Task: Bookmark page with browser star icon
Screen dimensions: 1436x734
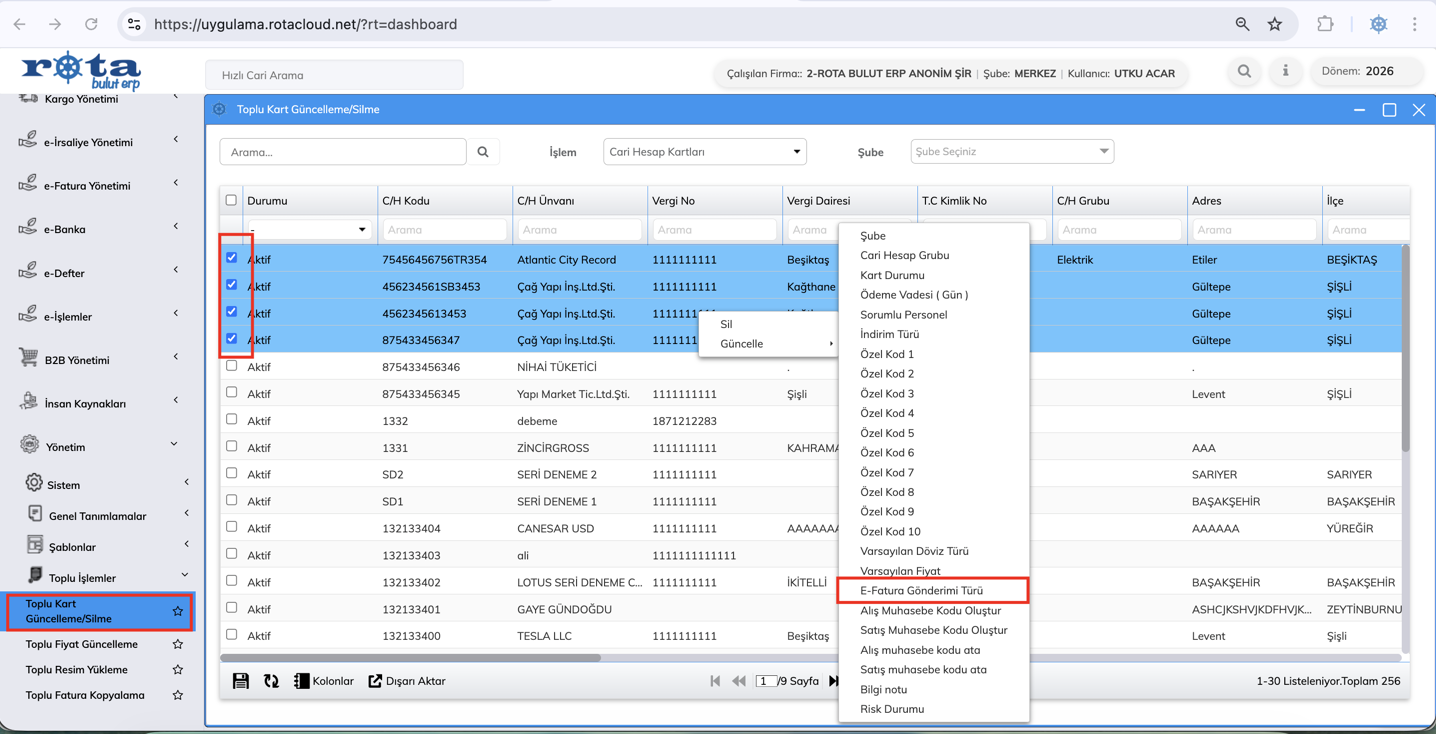Action: [x=1275, y=24]
